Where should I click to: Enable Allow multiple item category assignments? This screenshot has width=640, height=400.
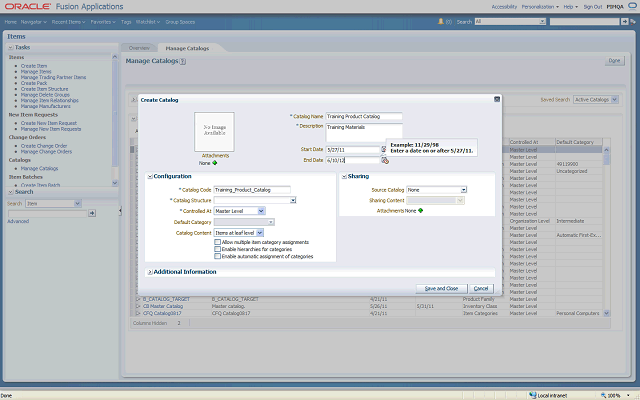click(218, 242)
